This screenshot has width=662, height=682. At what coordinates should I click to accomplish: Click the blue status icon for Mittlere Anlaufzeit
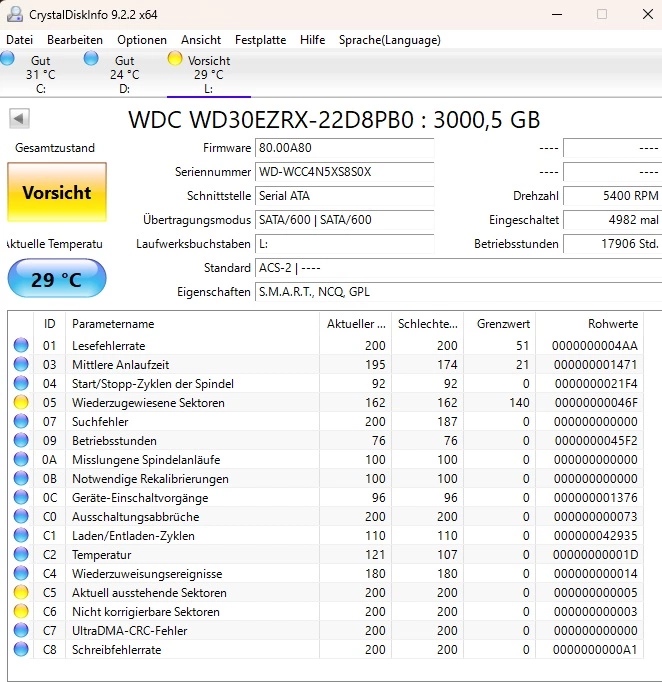point(21,364)
